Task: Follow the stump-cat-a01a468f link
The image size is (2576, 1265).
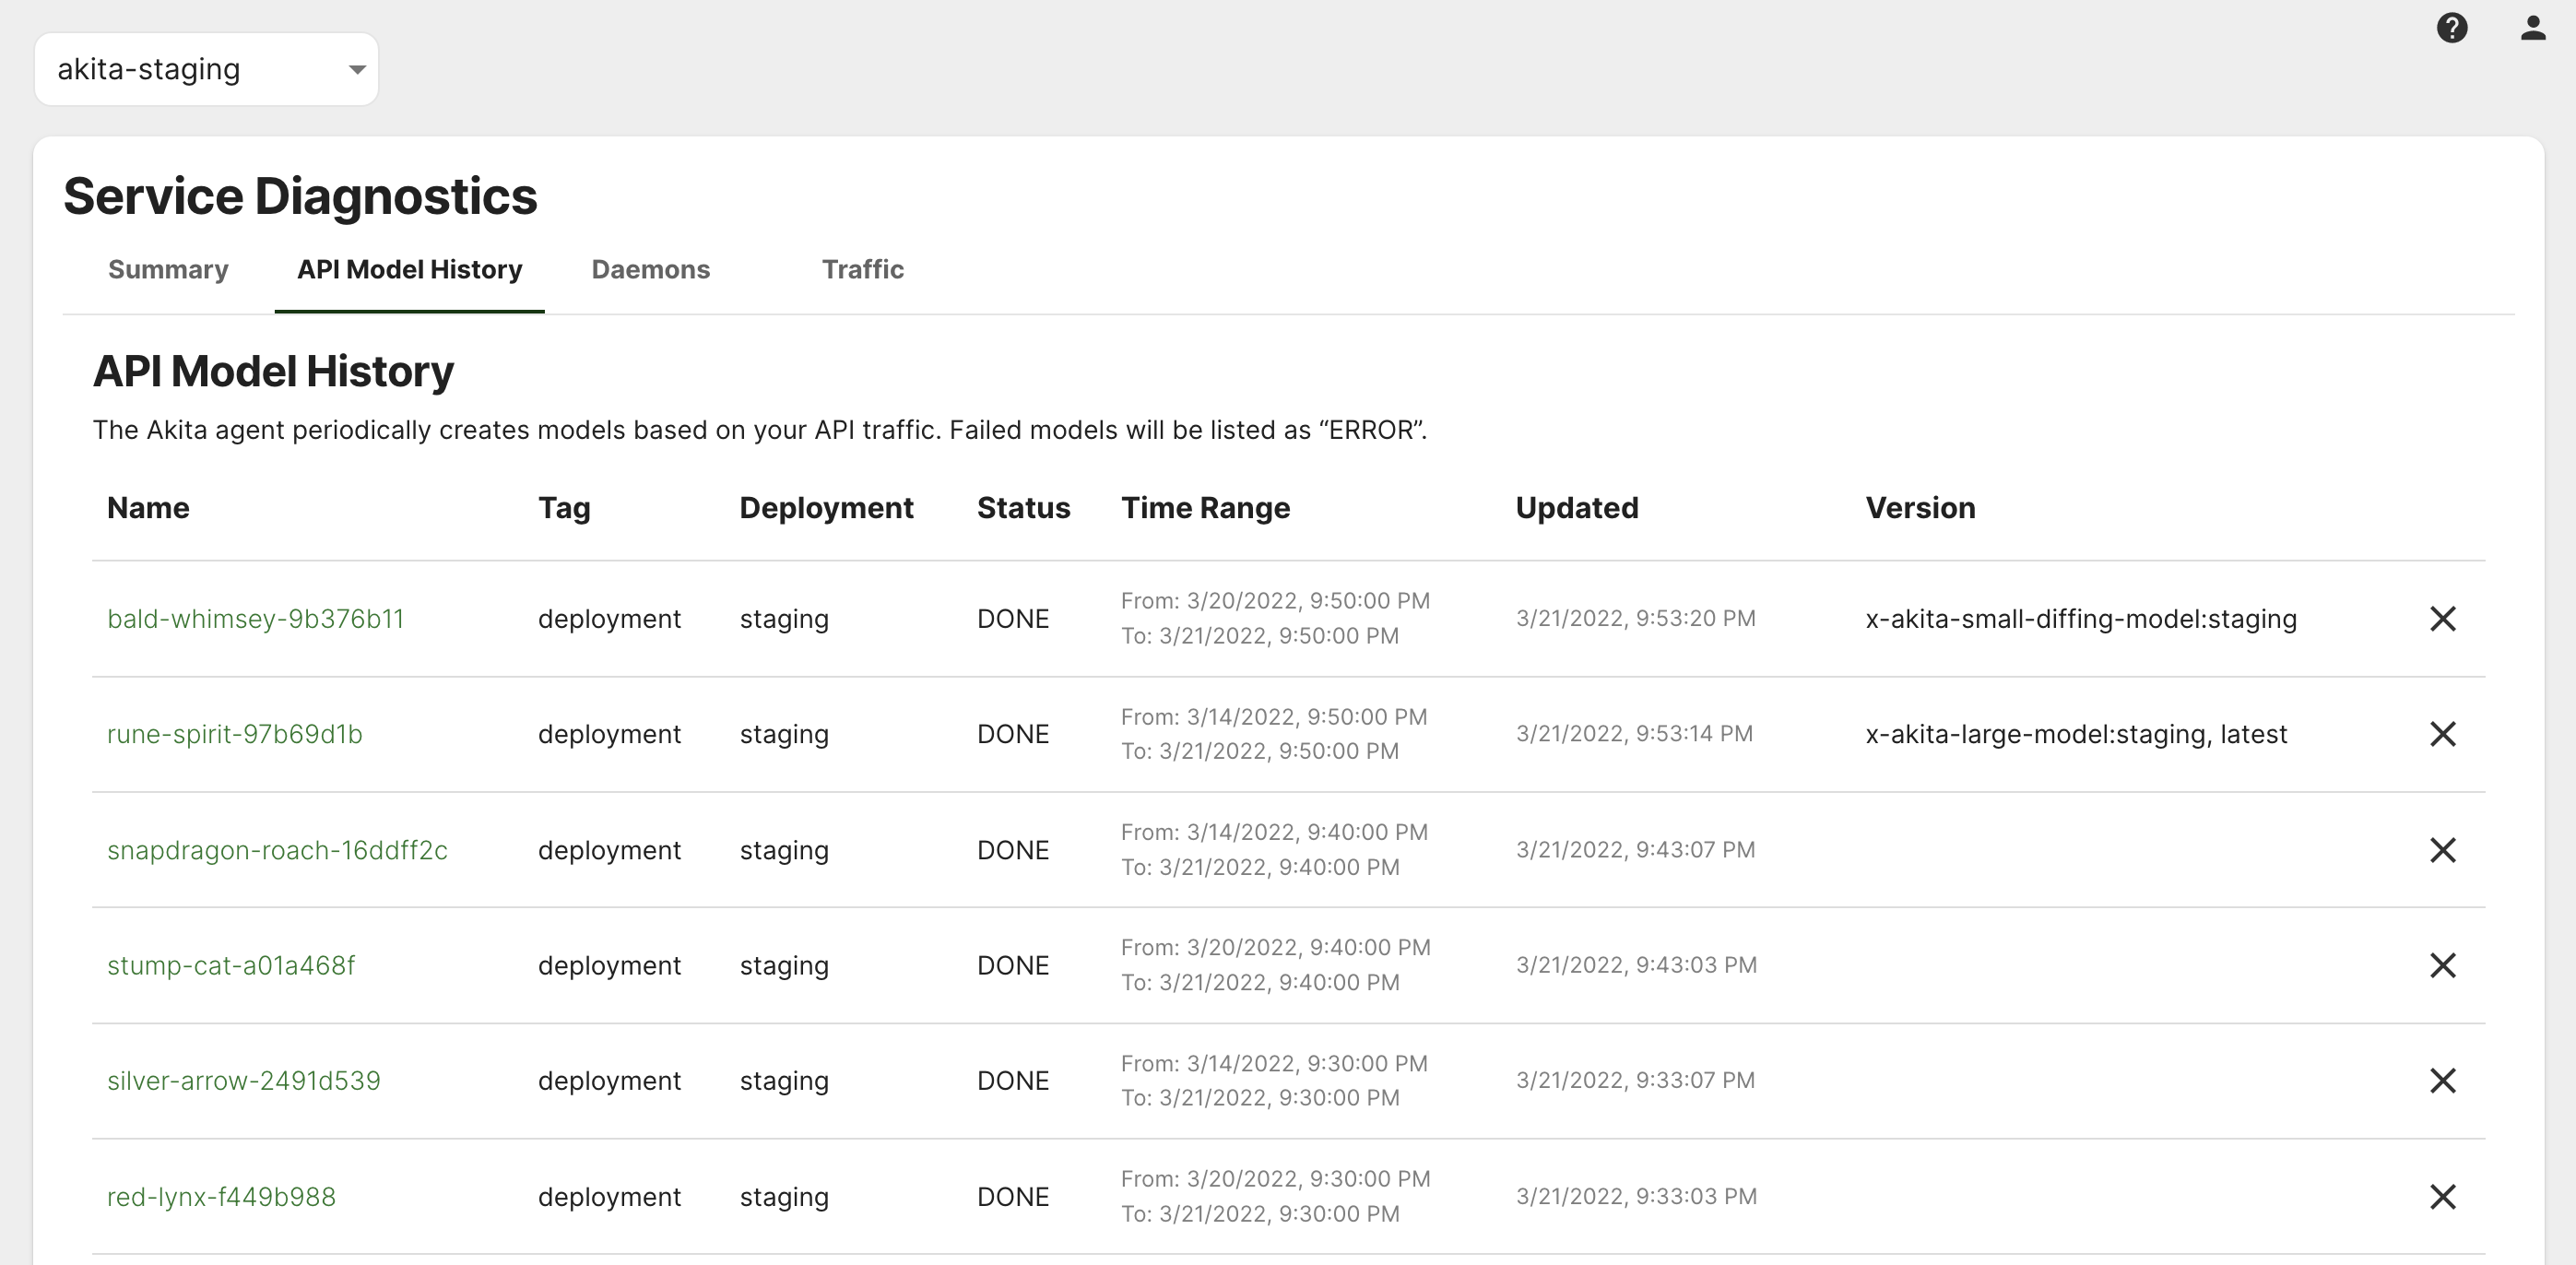Action: pos(230,965)
